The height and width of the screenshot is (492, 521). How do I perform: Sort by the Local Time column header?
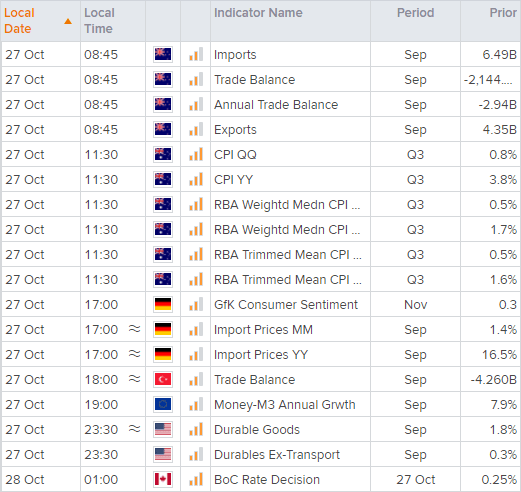pyautogui.click(x=99, y=21)
